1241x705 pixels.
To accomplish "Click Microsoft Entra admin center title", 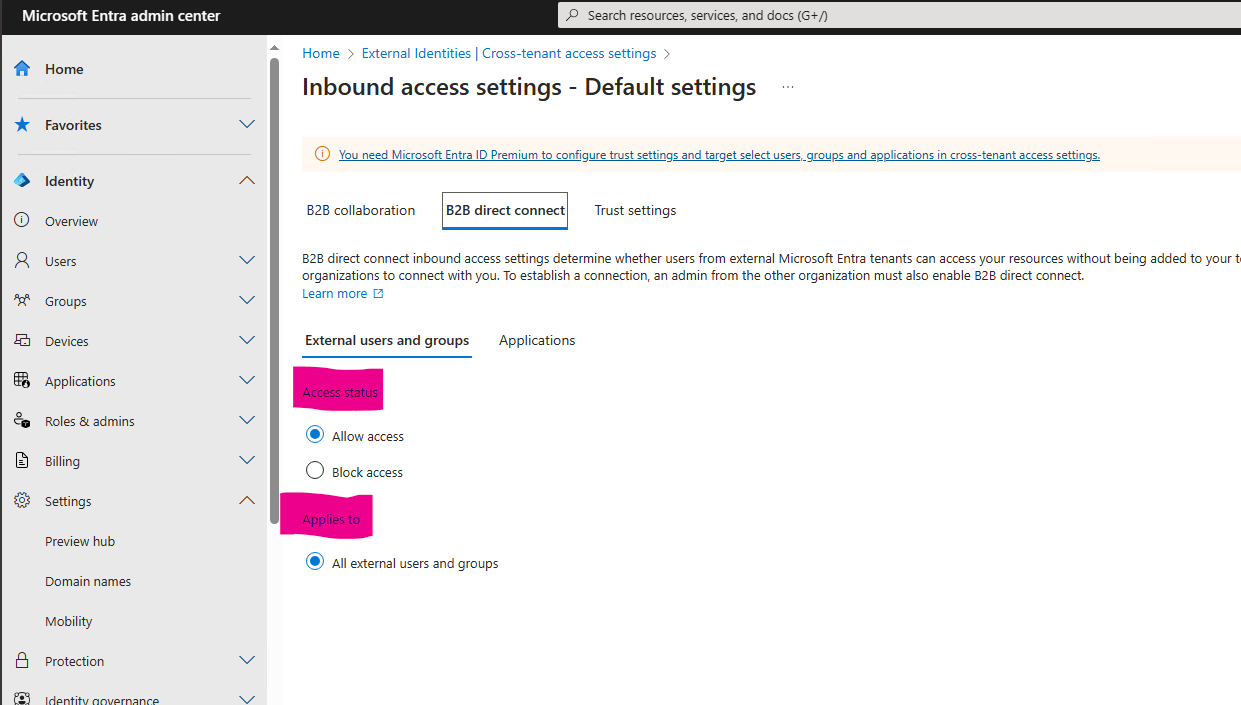I will [121, 16].
